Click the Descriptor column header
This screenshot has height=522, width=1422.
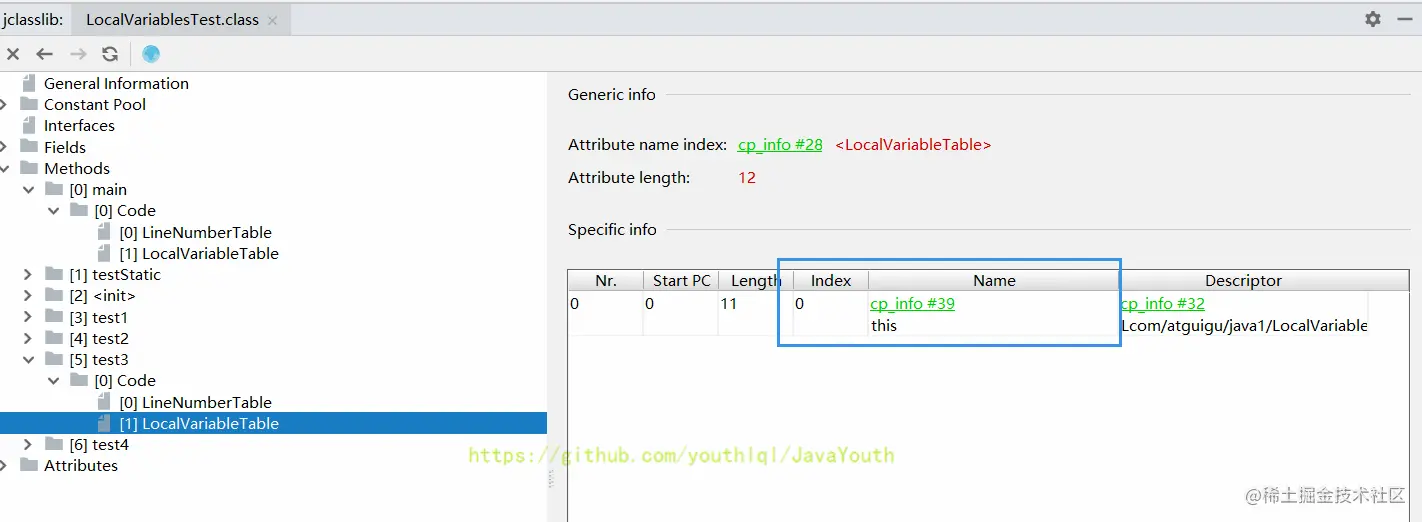pos(1243,281)
